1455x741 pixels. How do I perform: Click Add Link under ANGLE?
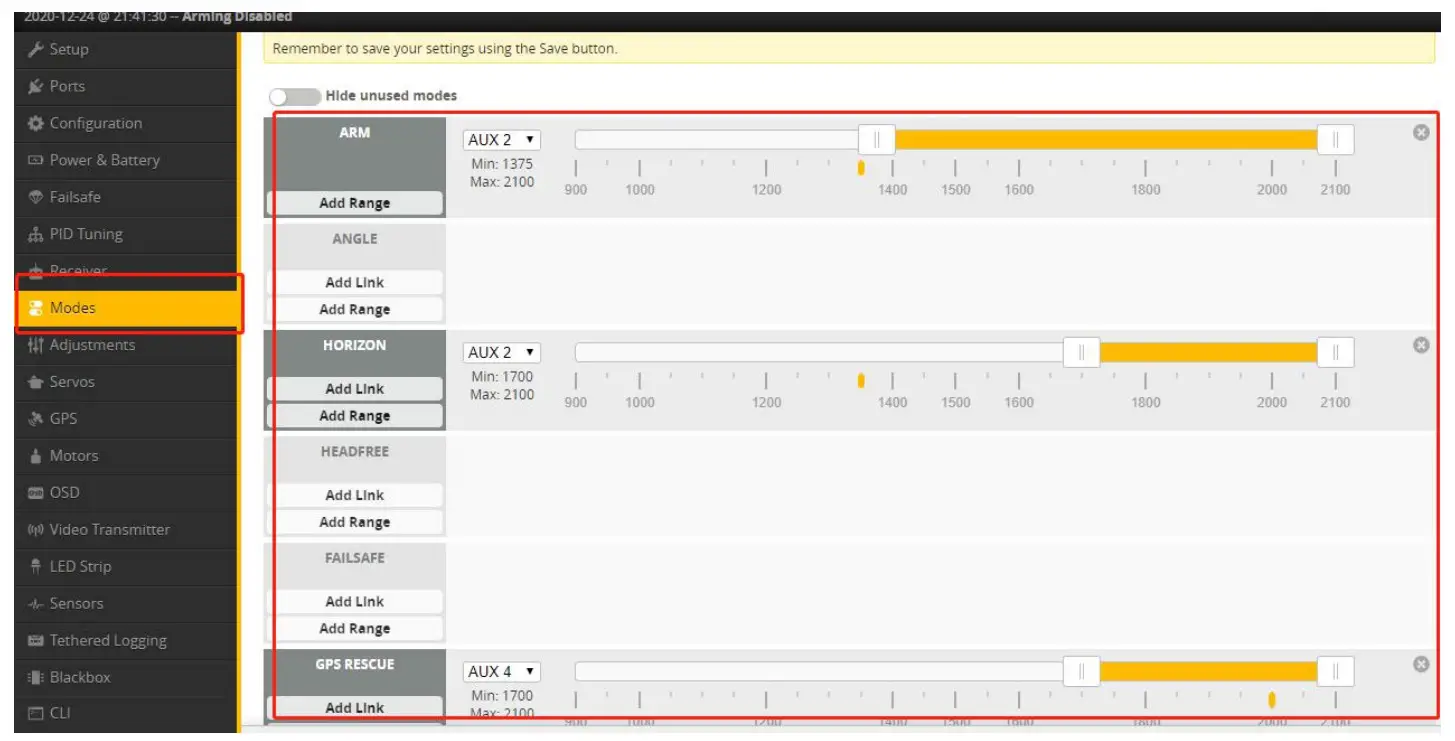point(355,283)
